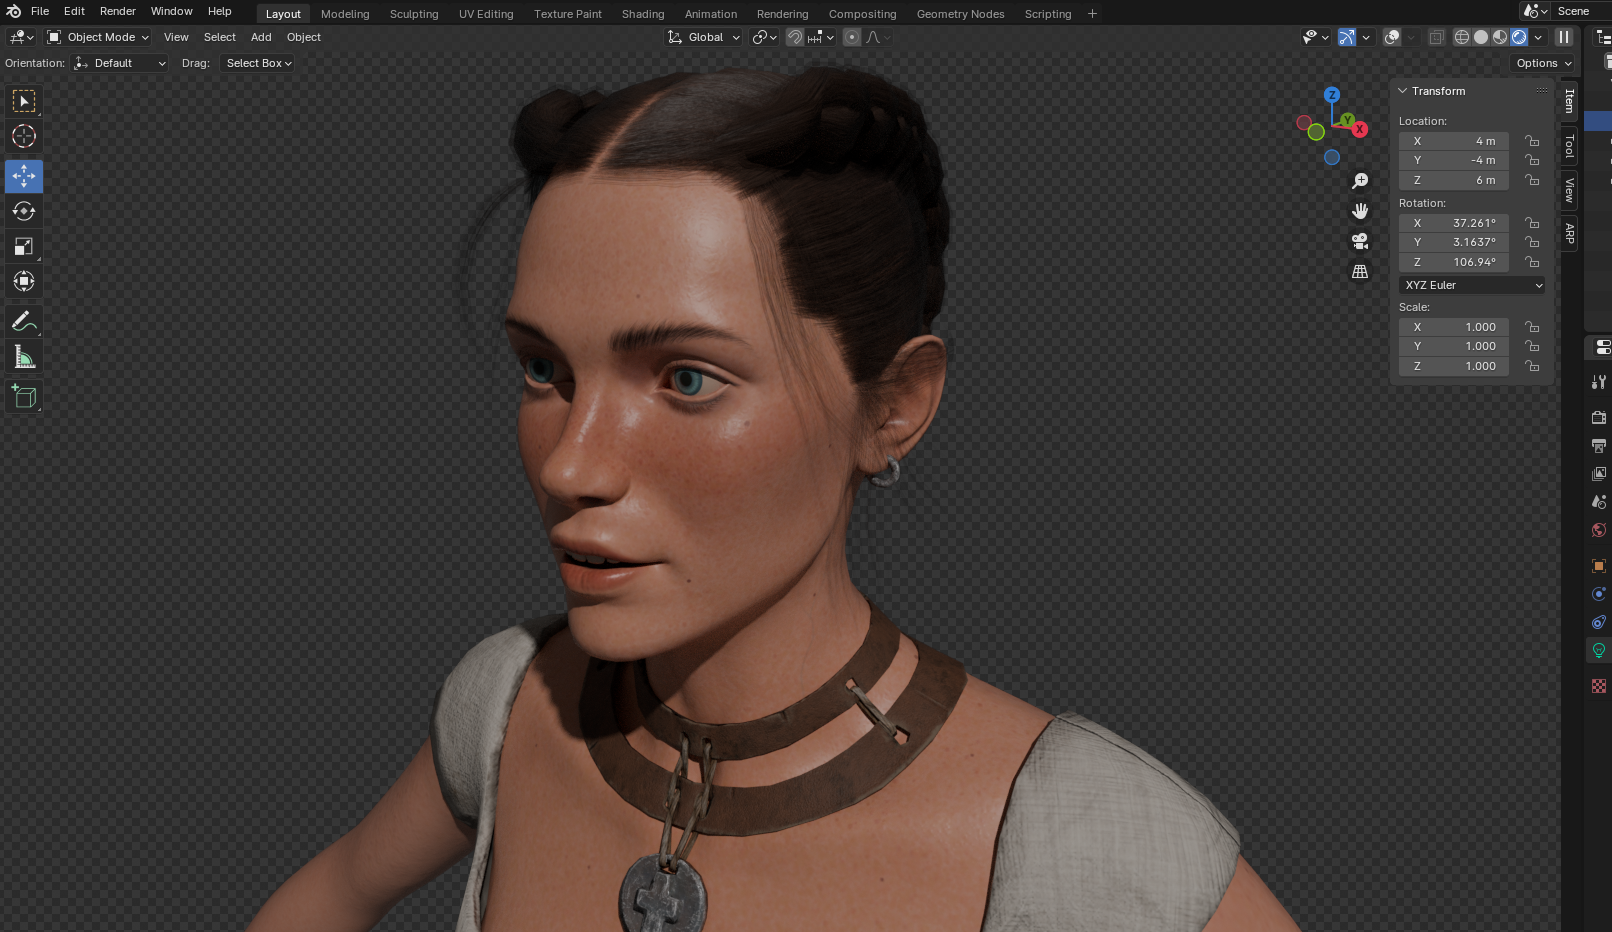
Task: Collapse the Transform panel
Action: click(x=1403, y=91)
